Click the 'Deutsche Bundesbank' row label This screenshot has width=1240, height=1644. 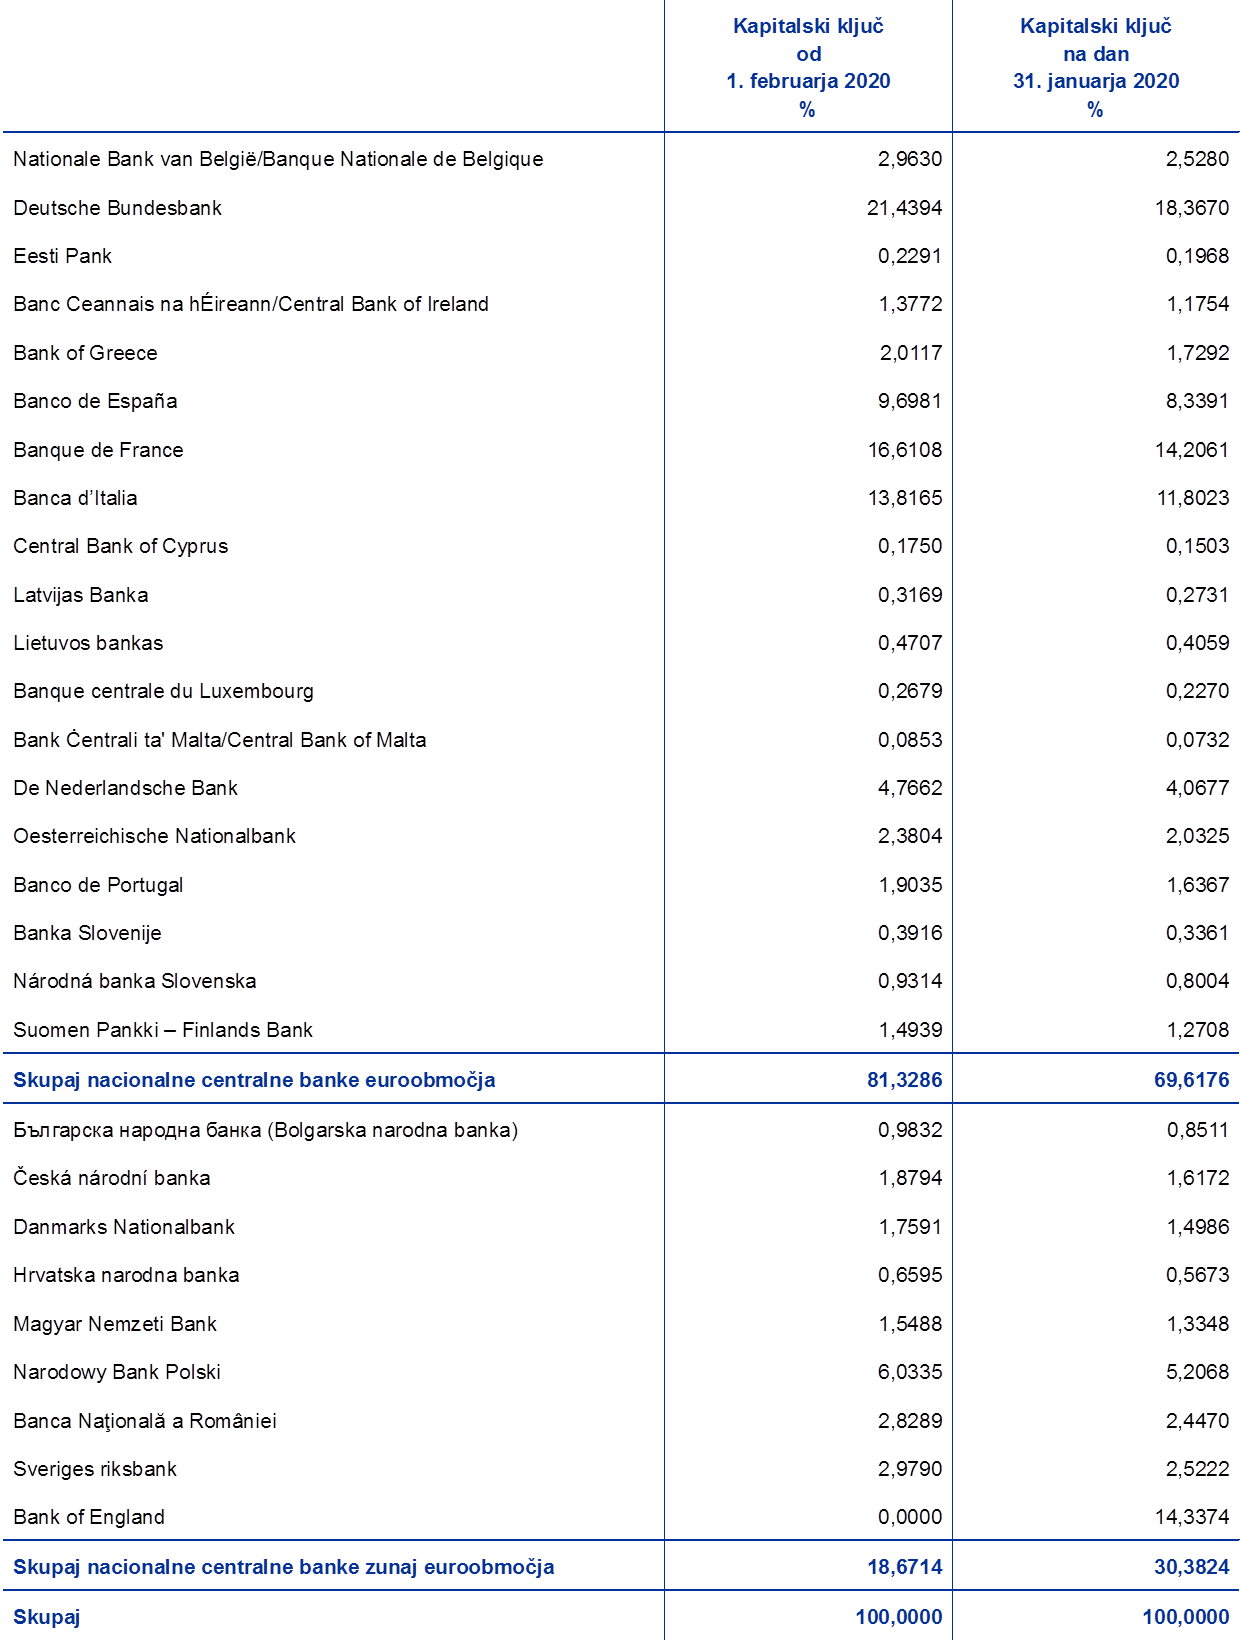[x=117, y=208]
